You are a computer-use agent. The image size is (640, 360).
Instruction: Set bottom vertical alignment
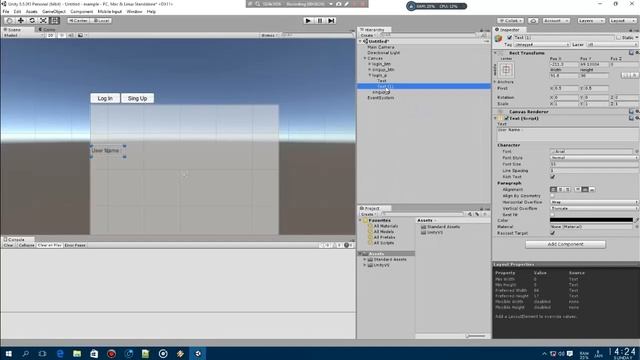click(592, 189)
